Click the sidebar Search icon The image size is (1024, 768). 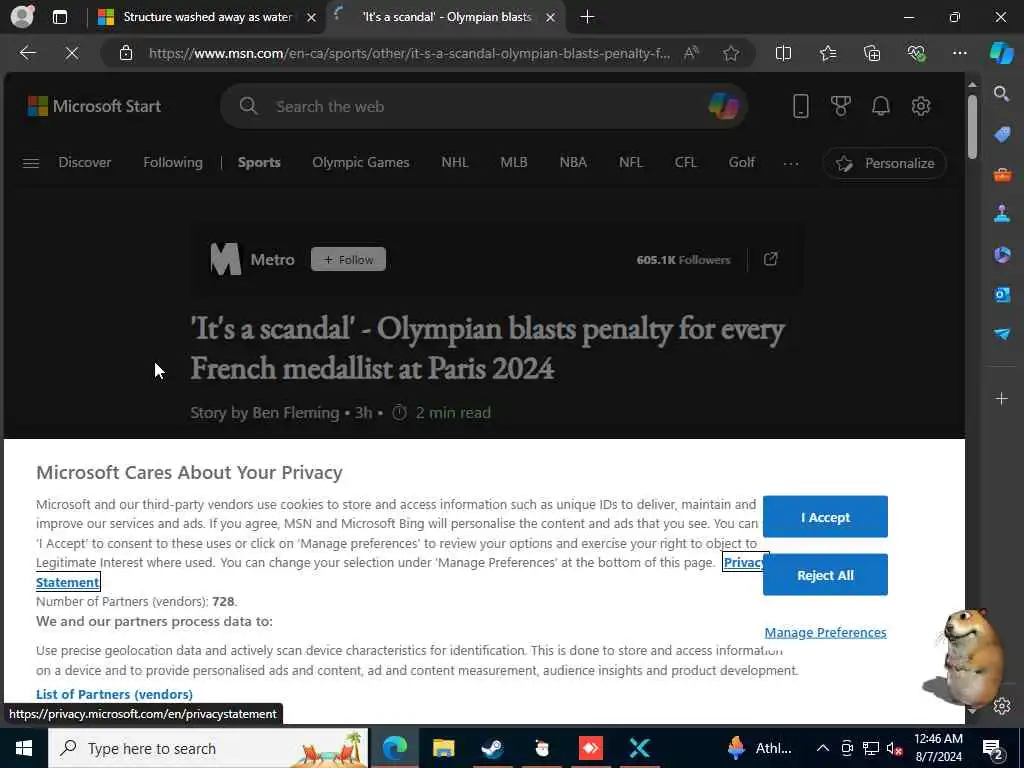pyautogui.click(x=1001, y=94)
